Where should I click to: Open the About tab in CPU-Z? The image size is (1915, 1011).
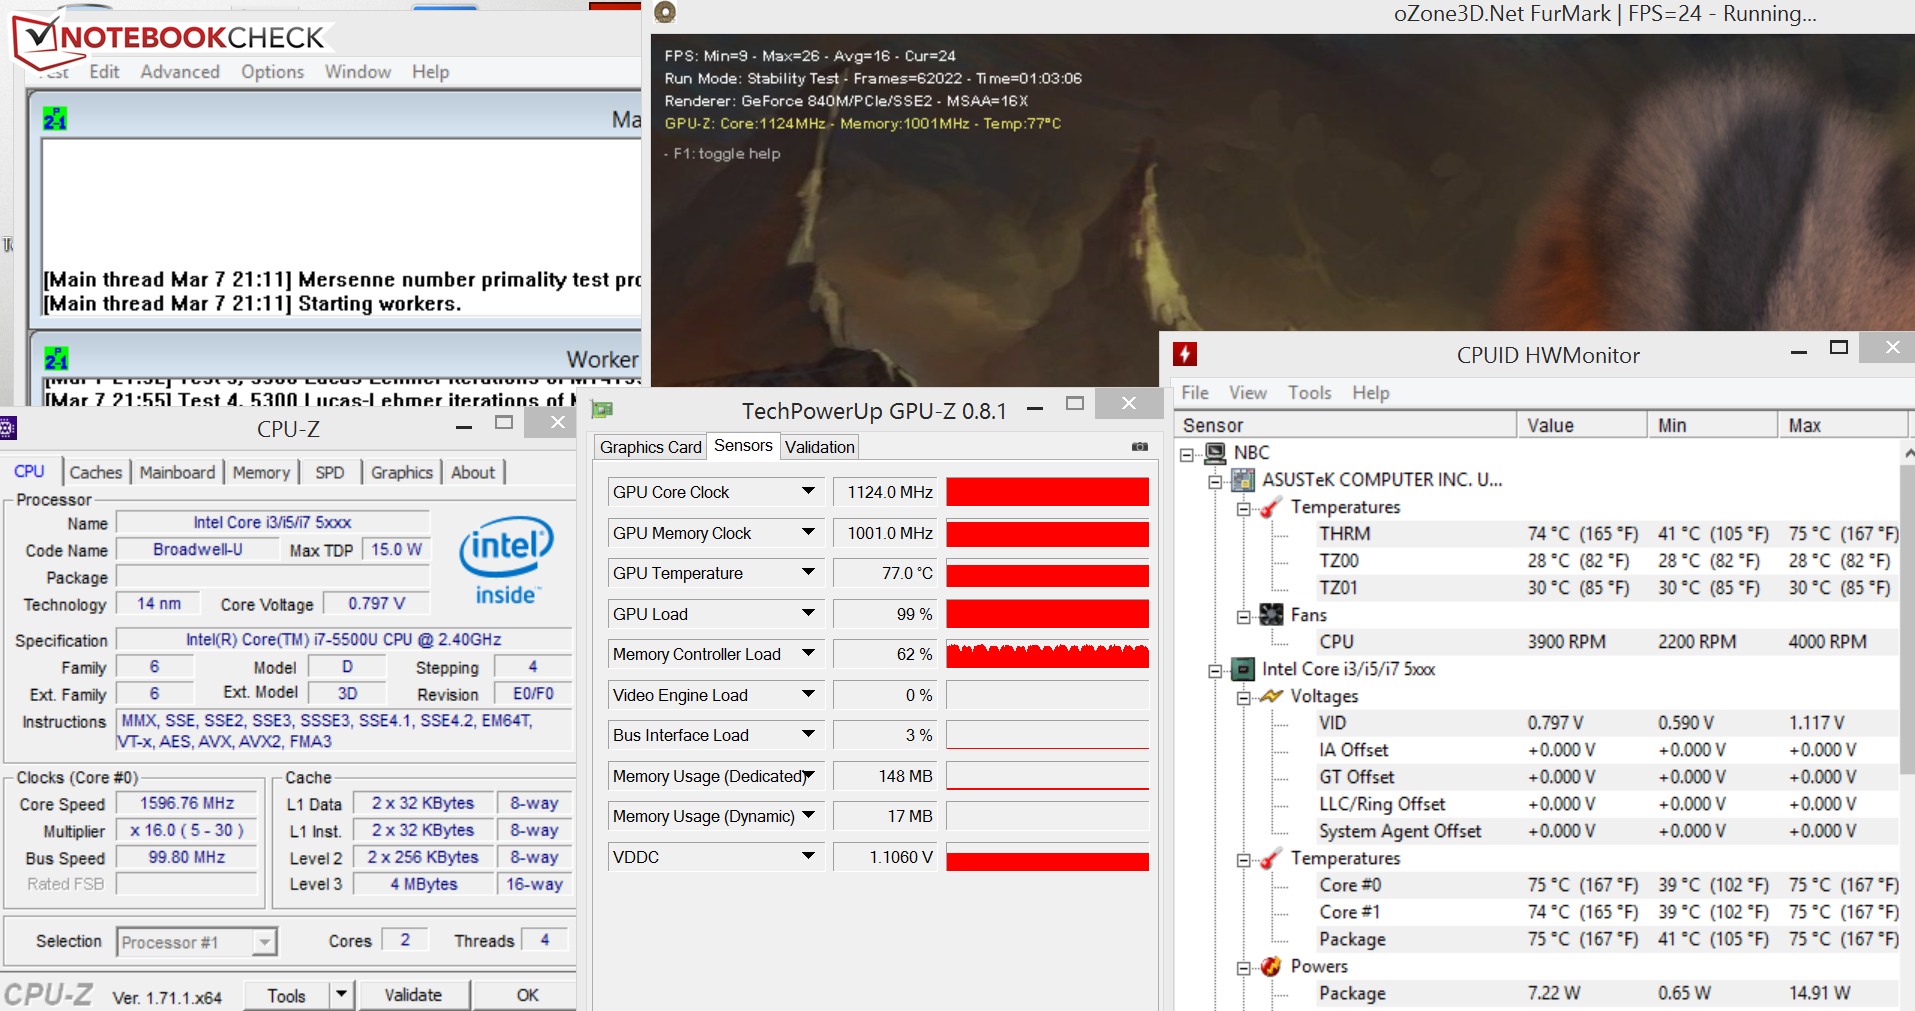(x=473, y=472)
